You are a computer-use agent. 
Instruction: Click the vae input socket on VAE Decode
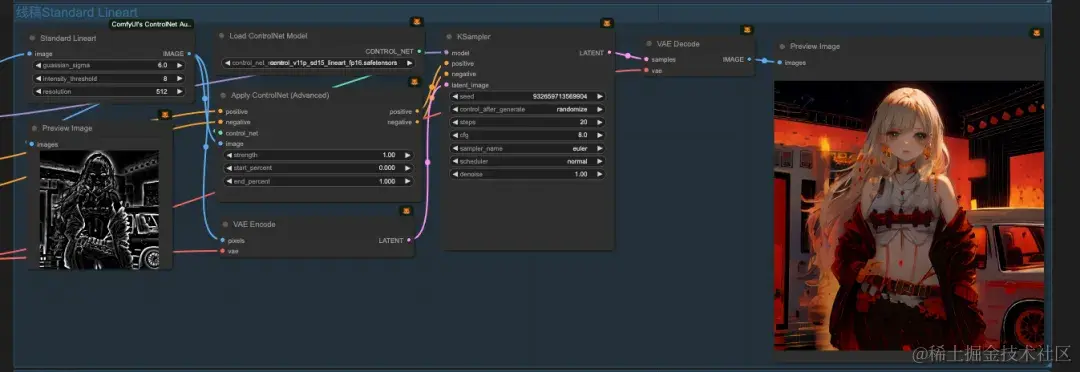(x=645, y=70)
